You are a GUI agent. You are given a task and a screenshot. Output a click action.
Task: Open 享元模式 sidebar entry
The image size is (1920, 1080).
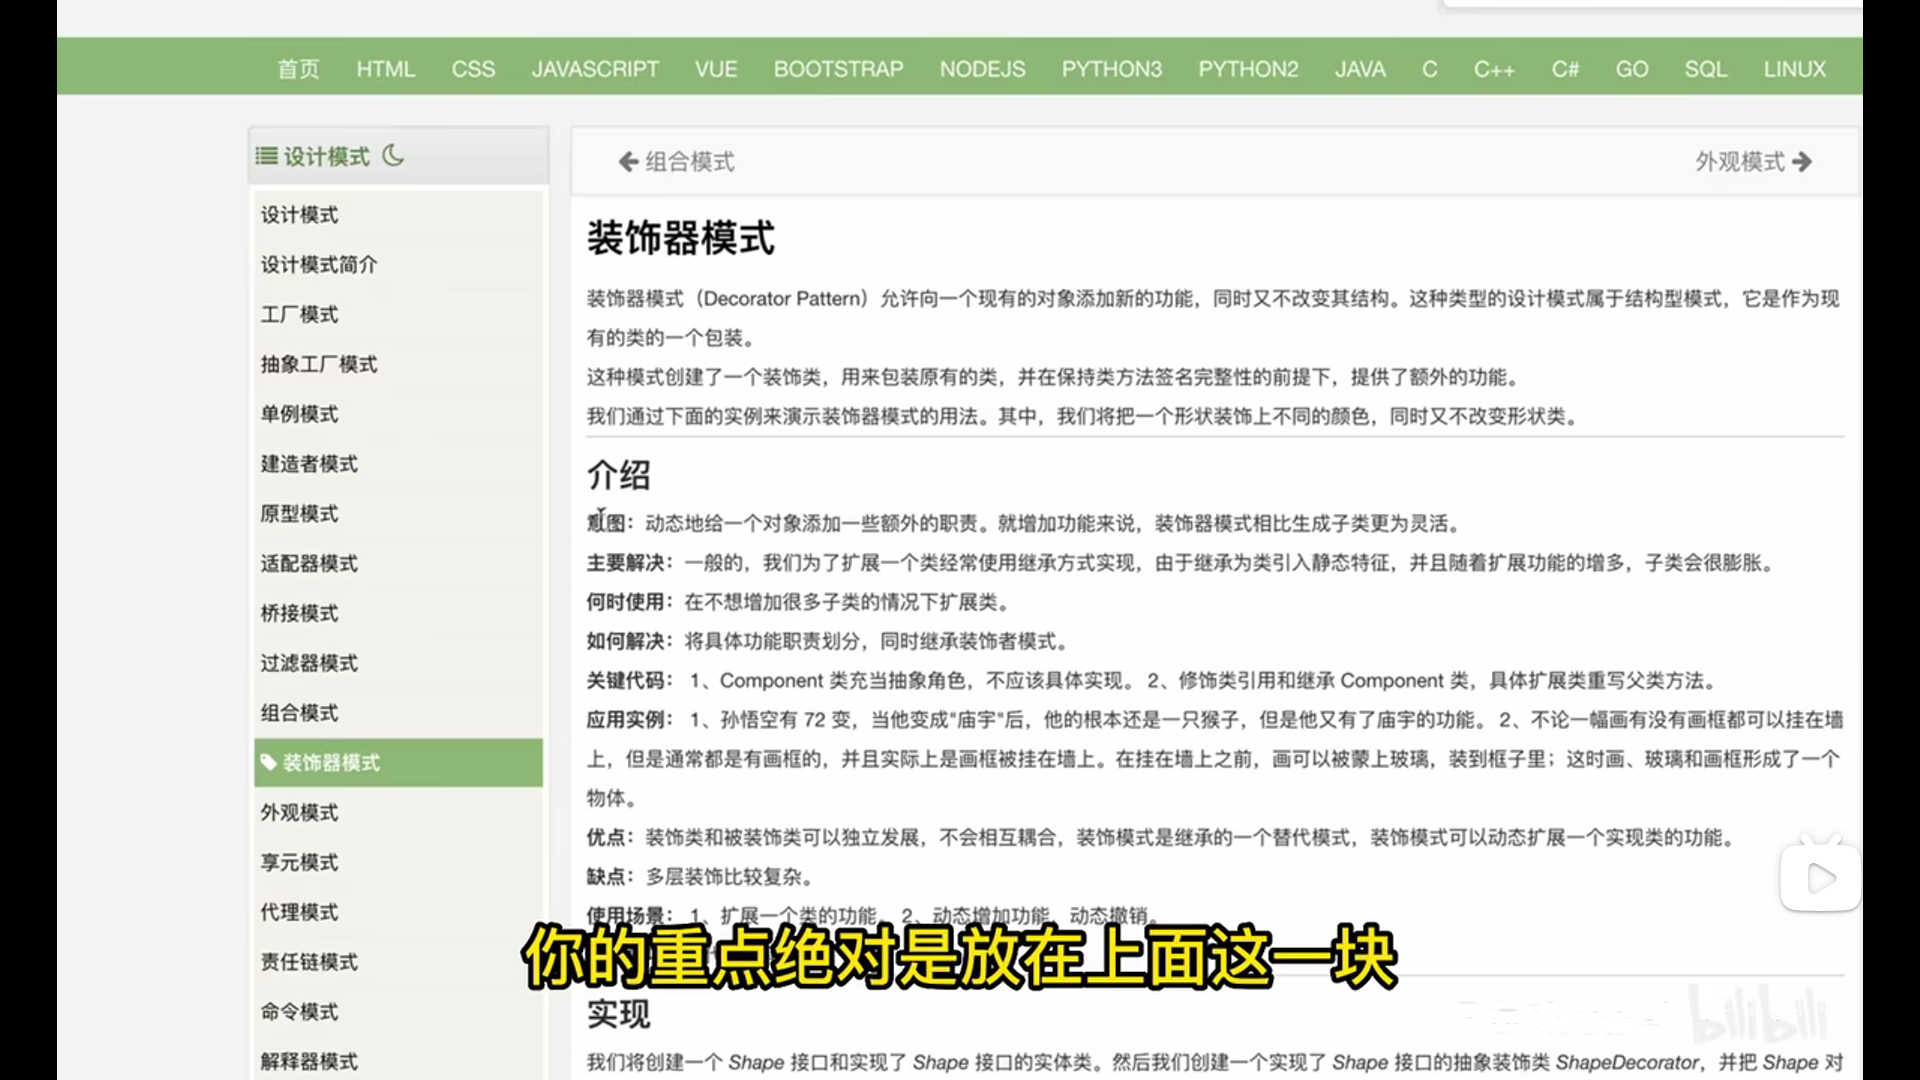[x=299, y=862]
